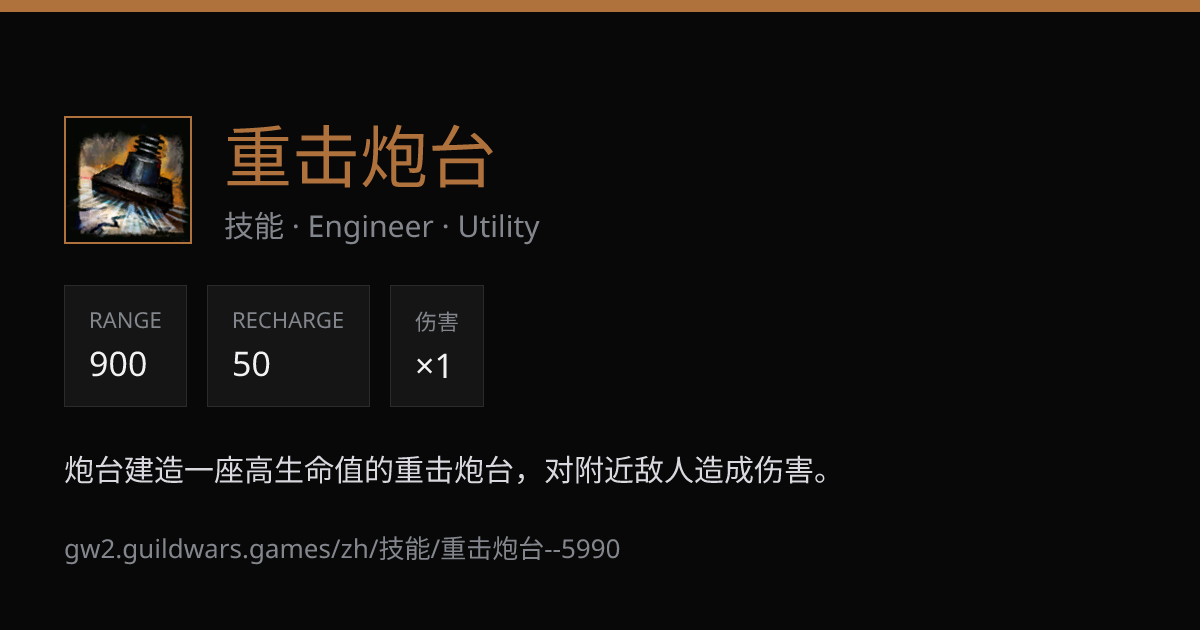Open the Engineer profession label
Viewport: 1200px width, 630px height.
click(x=370, y=227)
